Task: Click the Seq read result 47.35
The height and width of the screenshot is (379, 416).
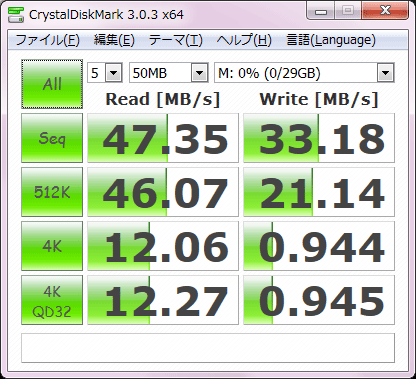Action: click(163, 138)
